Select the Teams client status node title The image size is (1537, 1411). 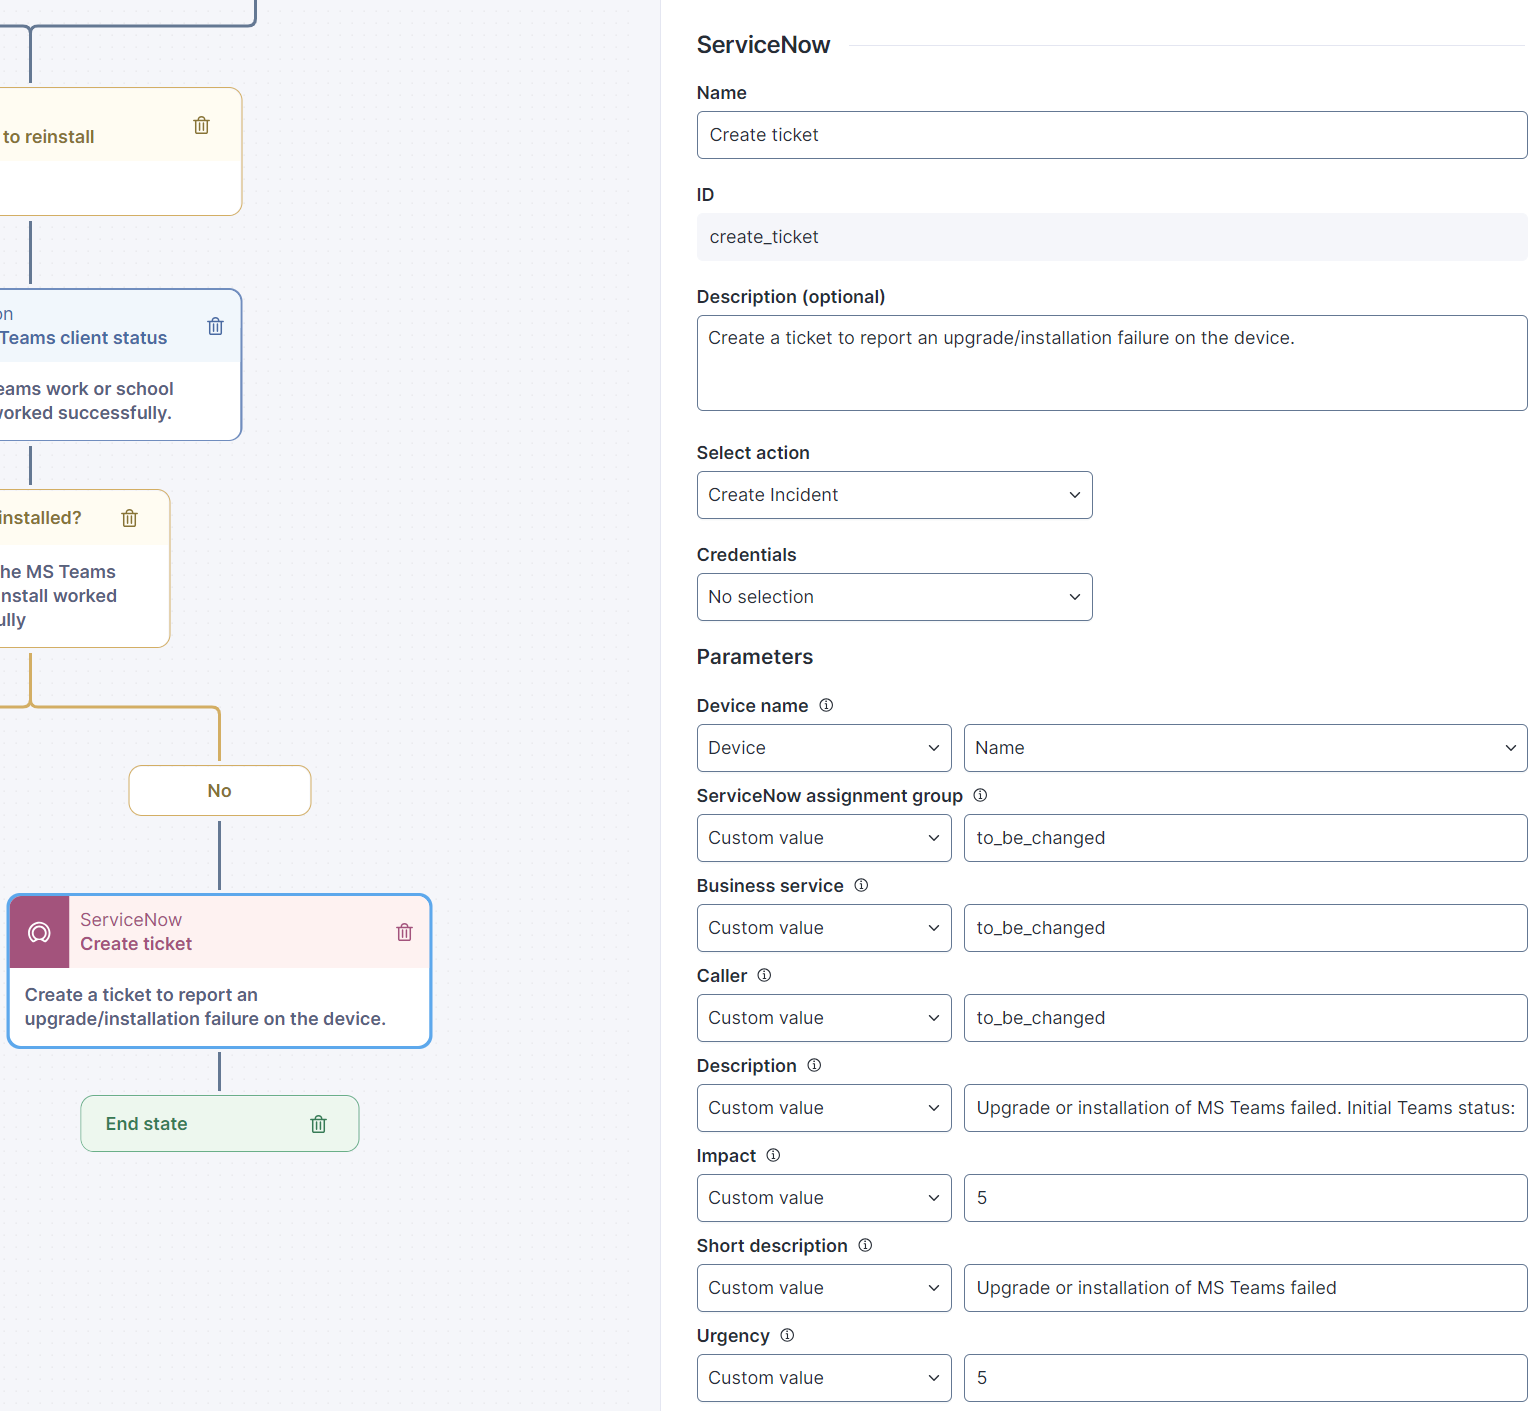pos(84,338)
